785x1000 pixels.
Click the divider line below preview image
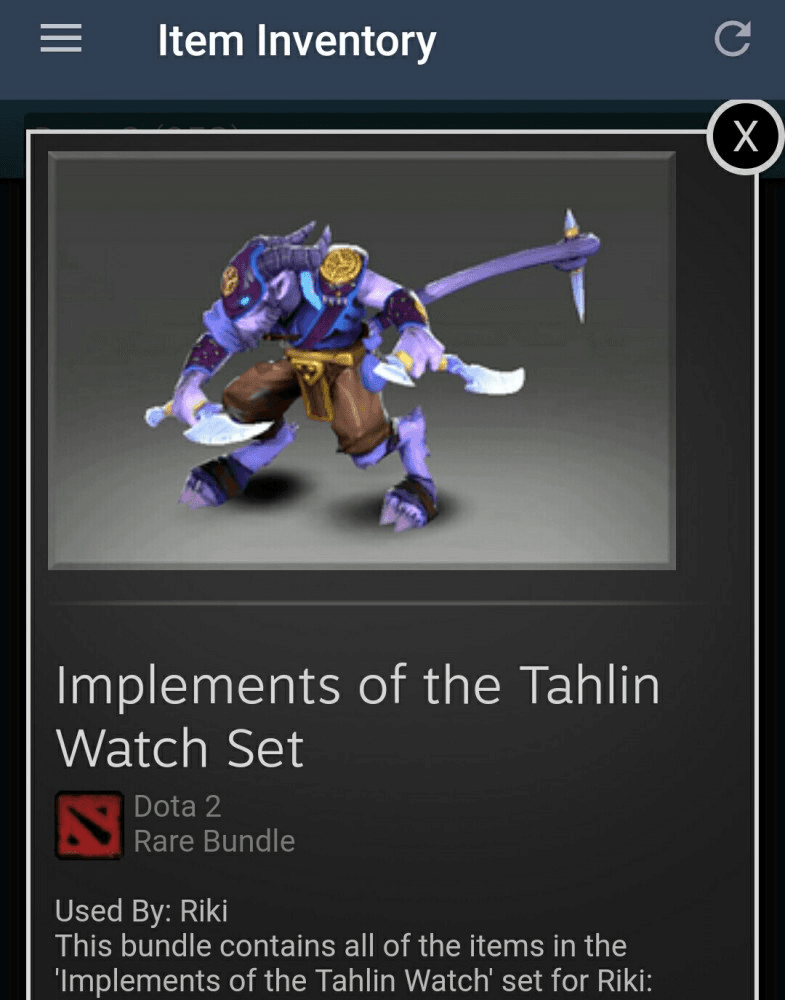[x=379, y=603]
